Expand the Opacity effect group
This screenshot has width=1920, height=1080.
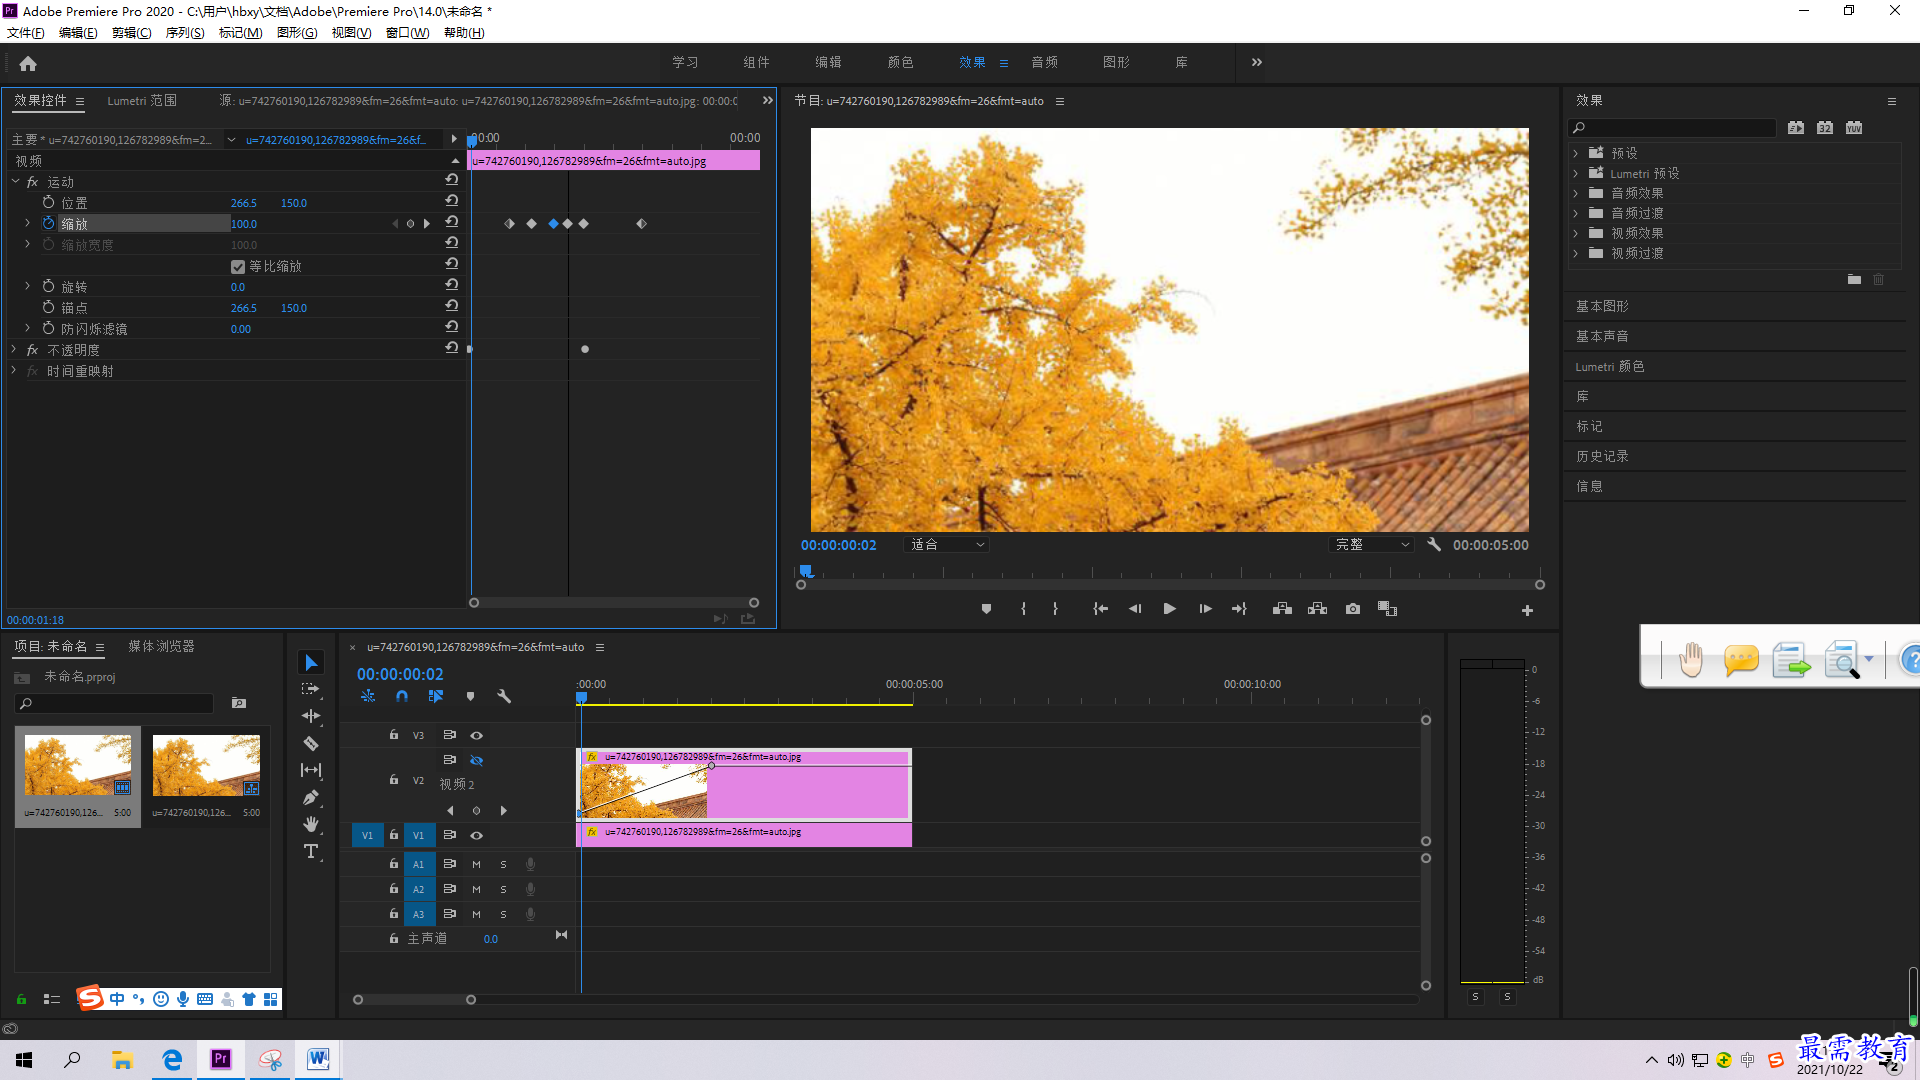[x=14, y=349]
